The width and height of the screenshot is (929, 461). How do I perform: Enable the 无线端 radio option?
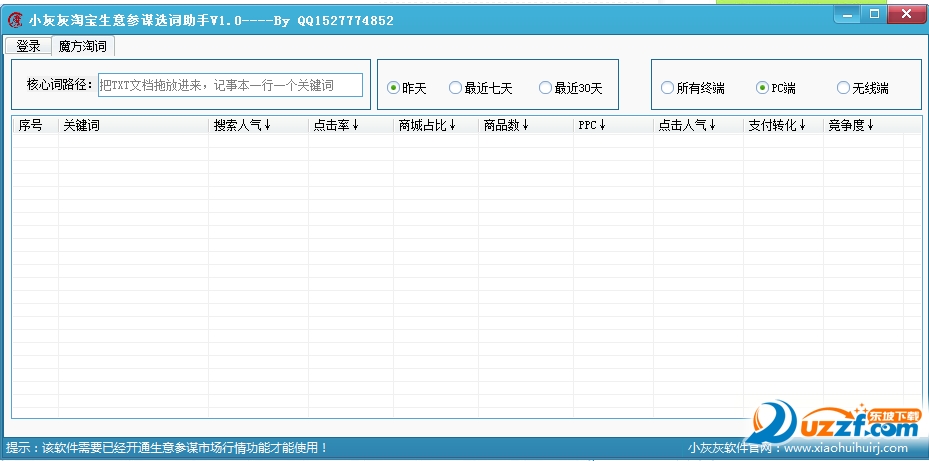pos(863,88)
